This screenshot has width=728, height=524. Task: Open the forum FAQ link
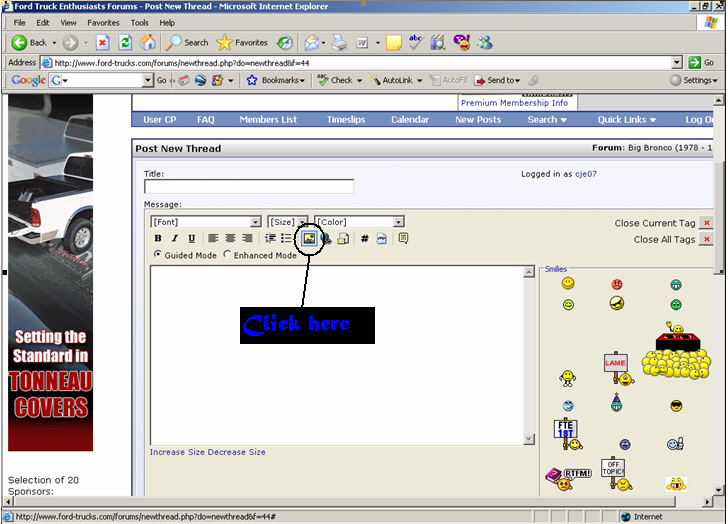coord(206,120)
